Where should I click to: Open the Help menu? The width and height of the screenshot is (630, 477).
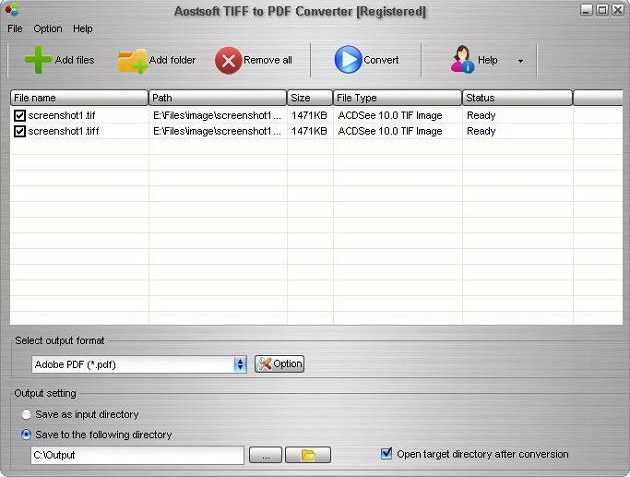click(x=83, y=29)
